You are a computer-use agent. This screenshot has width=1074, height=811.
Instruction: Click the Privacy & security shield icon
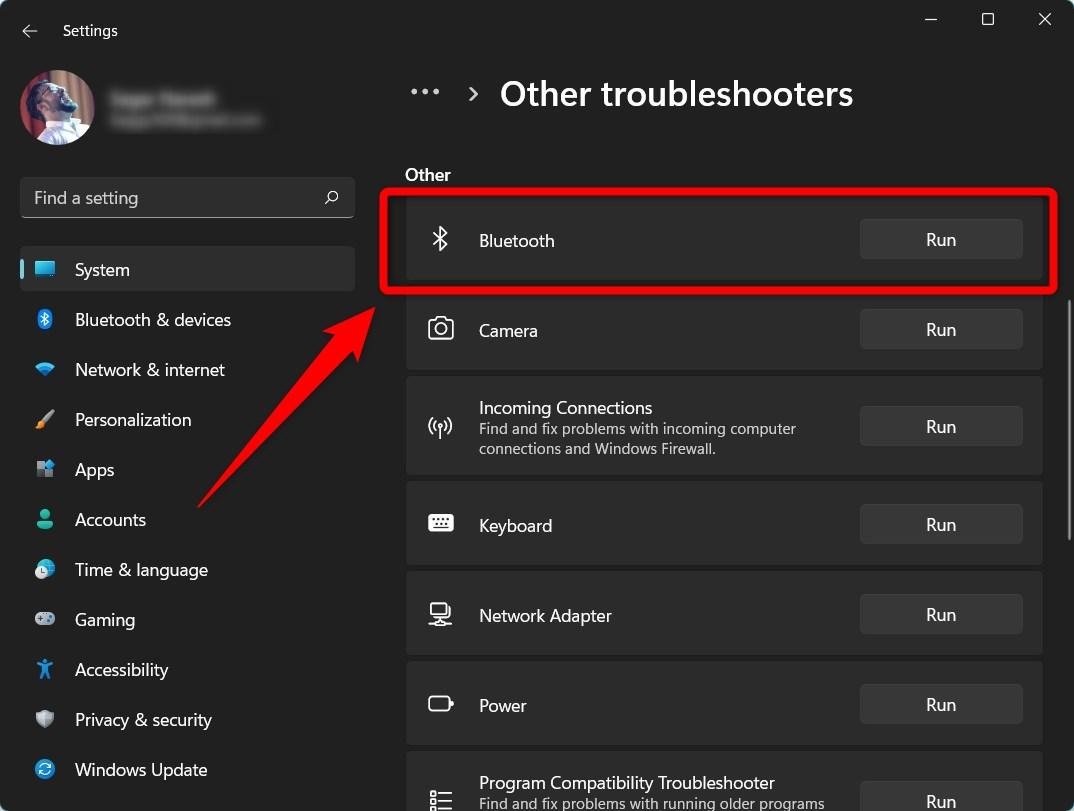(x=45, y=719)
